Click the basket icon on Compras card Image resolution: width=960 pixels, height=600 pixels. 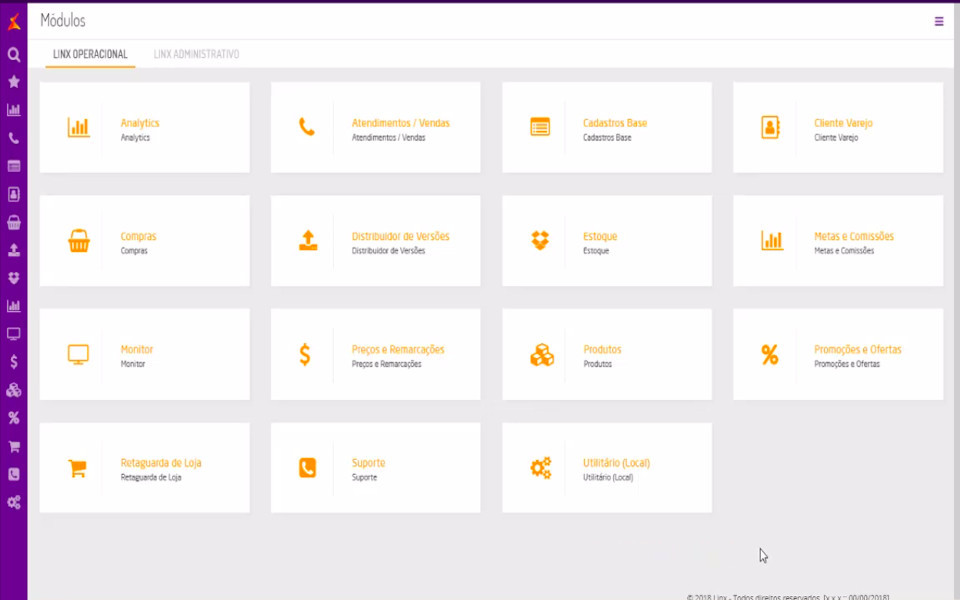(x=79, y=241)
